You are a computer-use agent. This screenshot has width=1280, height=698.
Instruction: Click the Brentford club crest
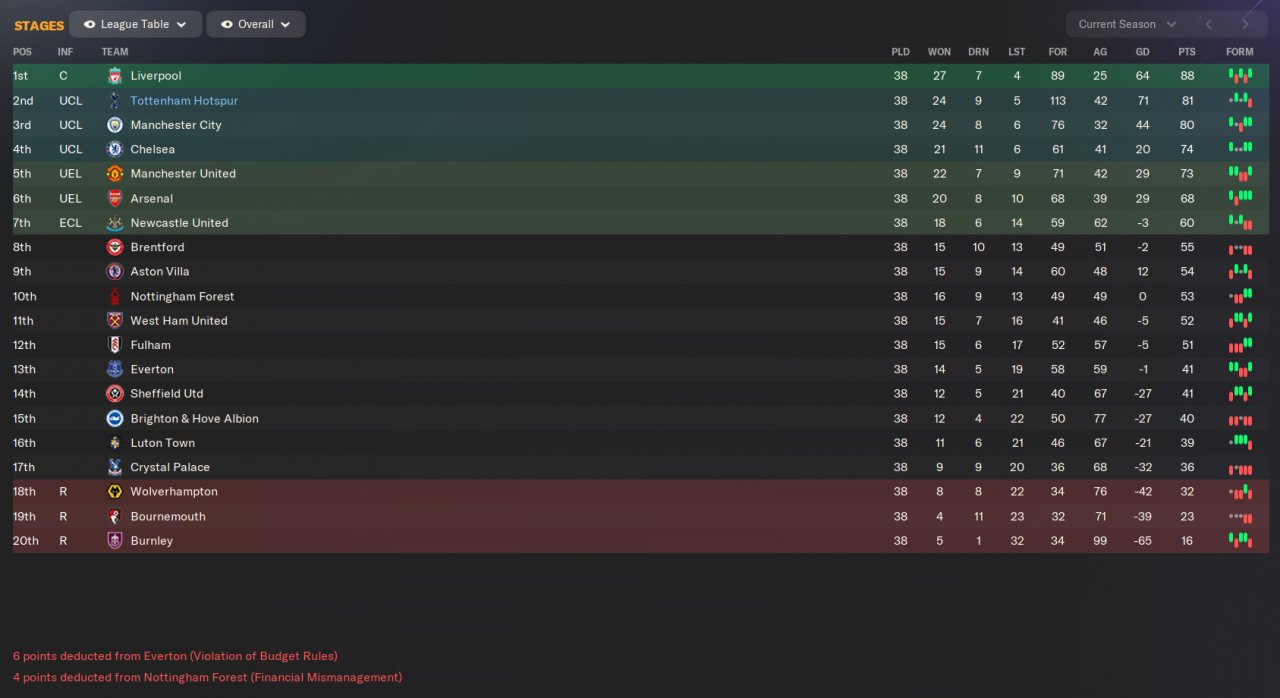point(115,247)
